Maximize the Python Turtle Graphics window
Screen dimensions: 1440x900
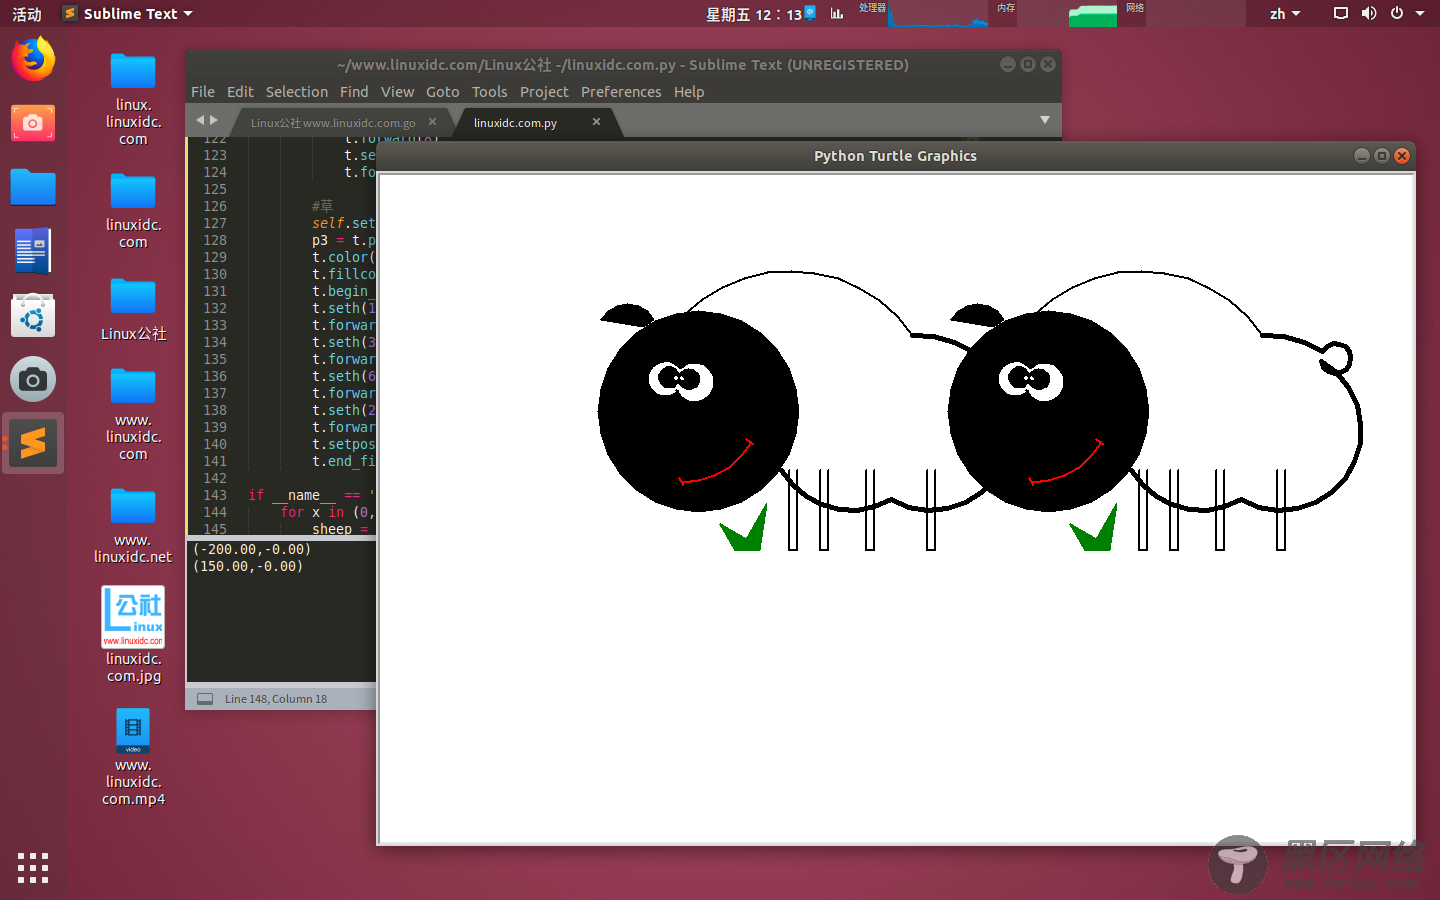(1382, 156)
